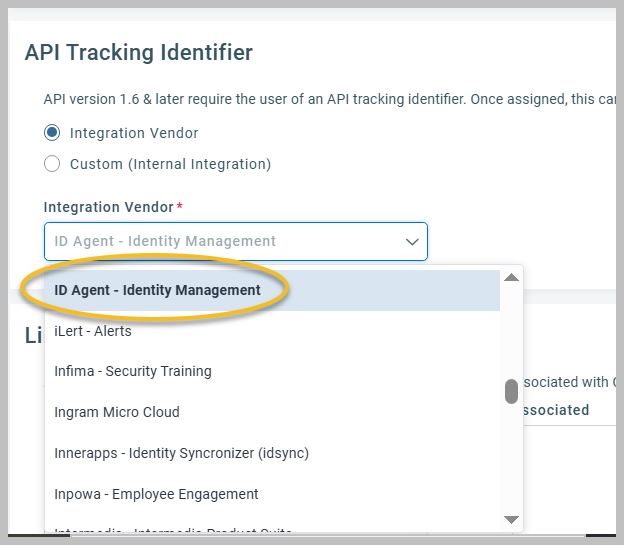Viewport: 624px width, 545px height.
Task: Click the Custom (Internal Integration) label text
Action: (170, 164)
